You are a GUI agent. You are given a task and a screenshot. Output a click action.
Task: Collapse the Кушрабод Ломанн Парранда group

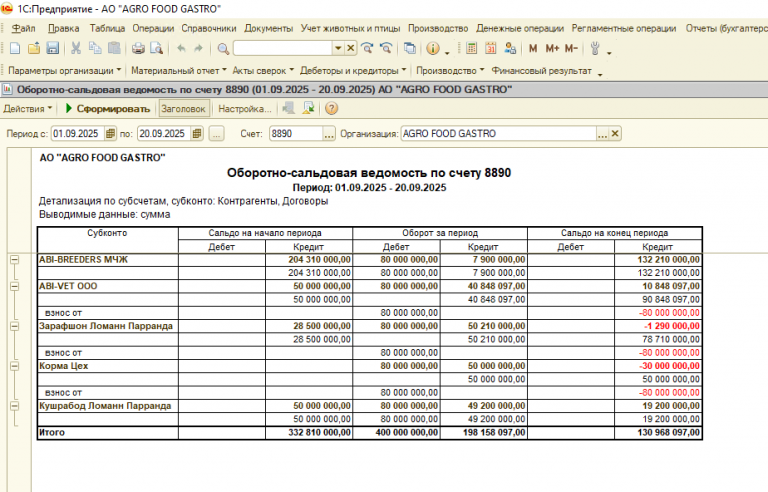click(15, 406)
